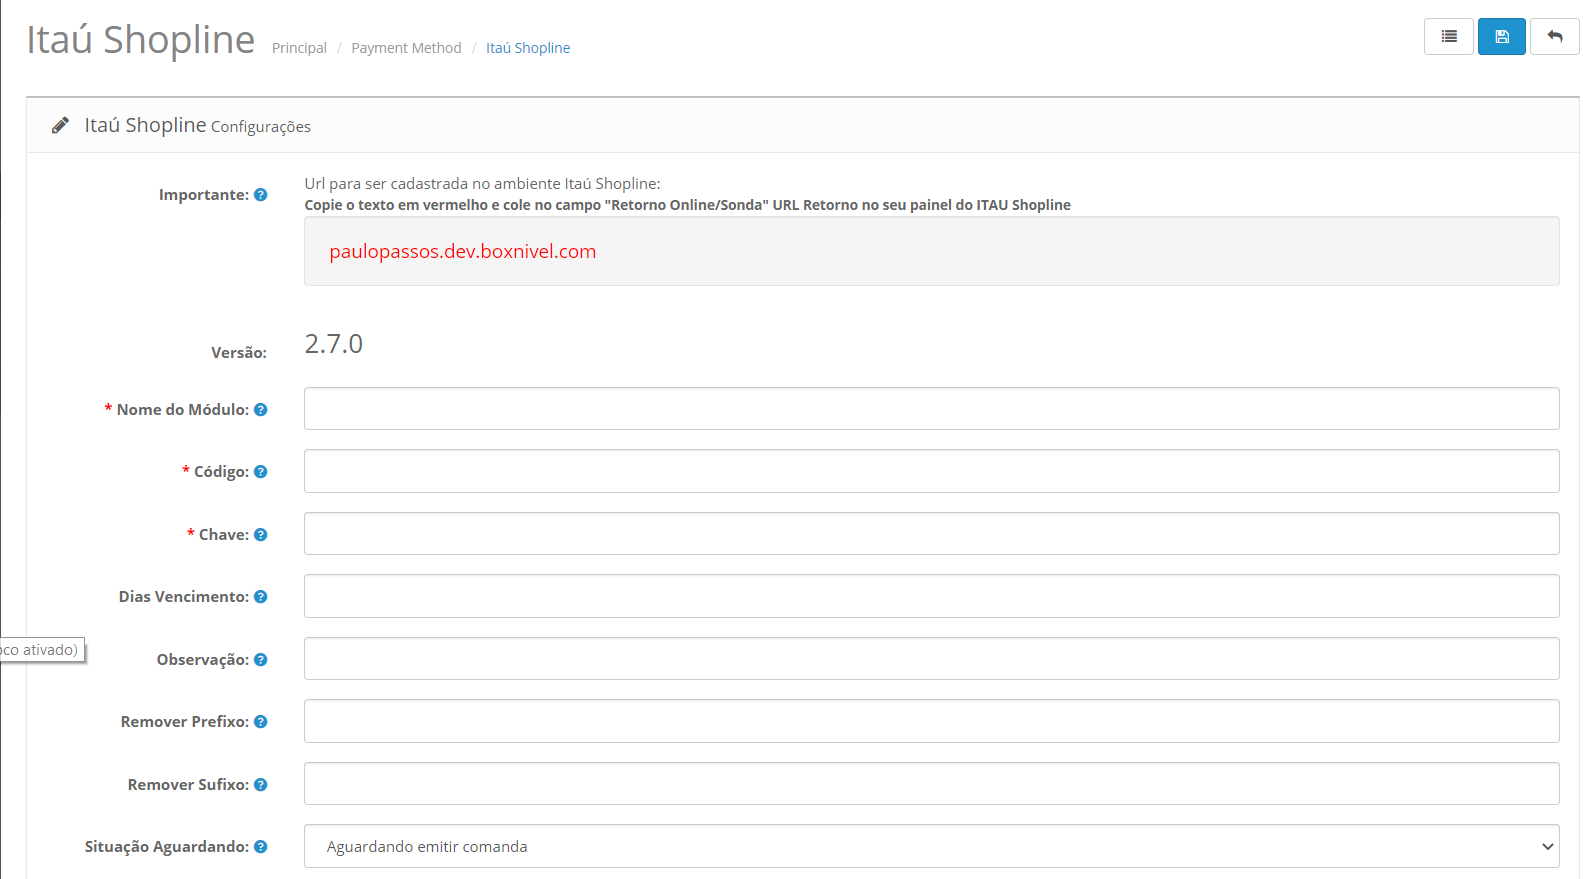
Task: Select the Dias Vencimento input field
Action: (931, 596)
